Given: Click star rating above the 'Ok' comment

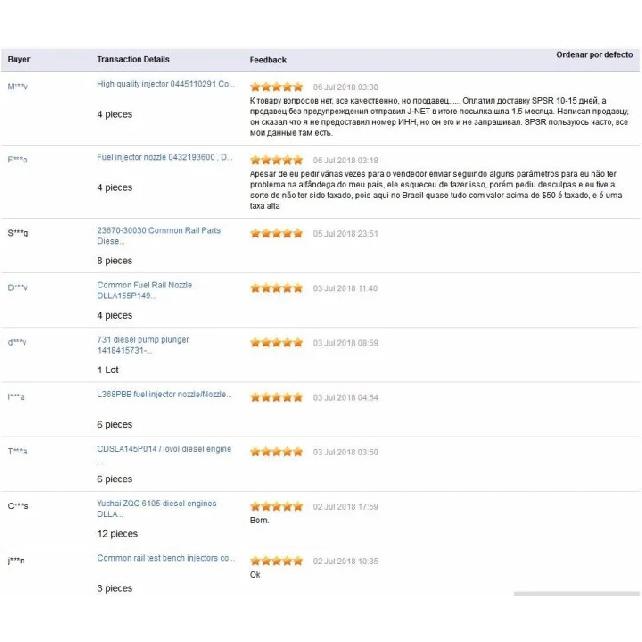Looking at the screenshot, I should pos(276,561).
